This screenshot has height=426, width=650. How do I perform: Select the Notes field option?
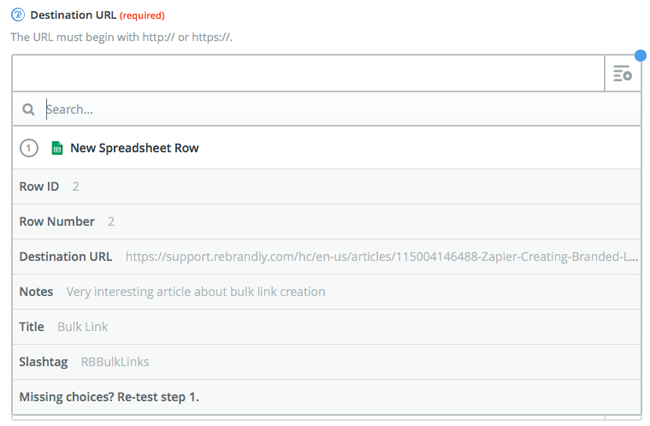[327, 292]
